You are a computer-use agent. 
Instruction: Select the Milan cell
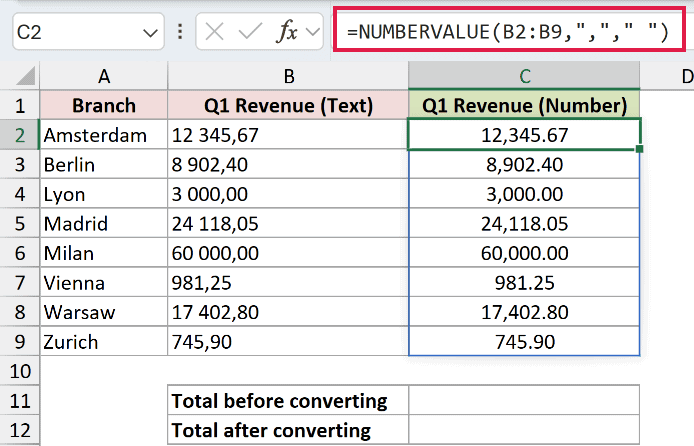click(x=104, y=253)
